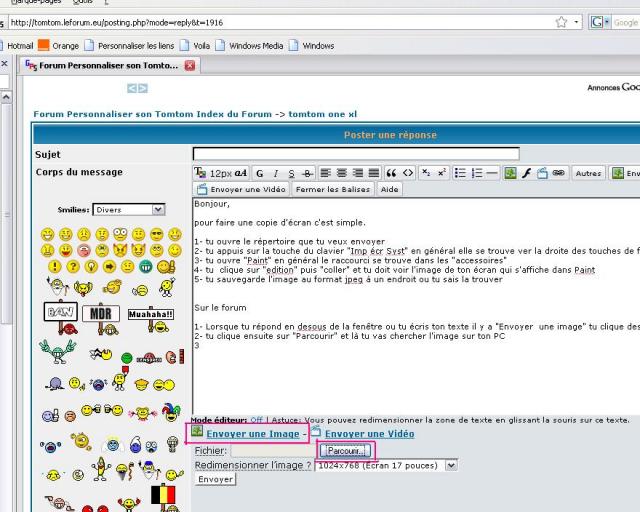The height and width of the screenshot is (512, 640).
Task: Click the sidebar scroll up arrow
Action: click(x=6, y=97)
